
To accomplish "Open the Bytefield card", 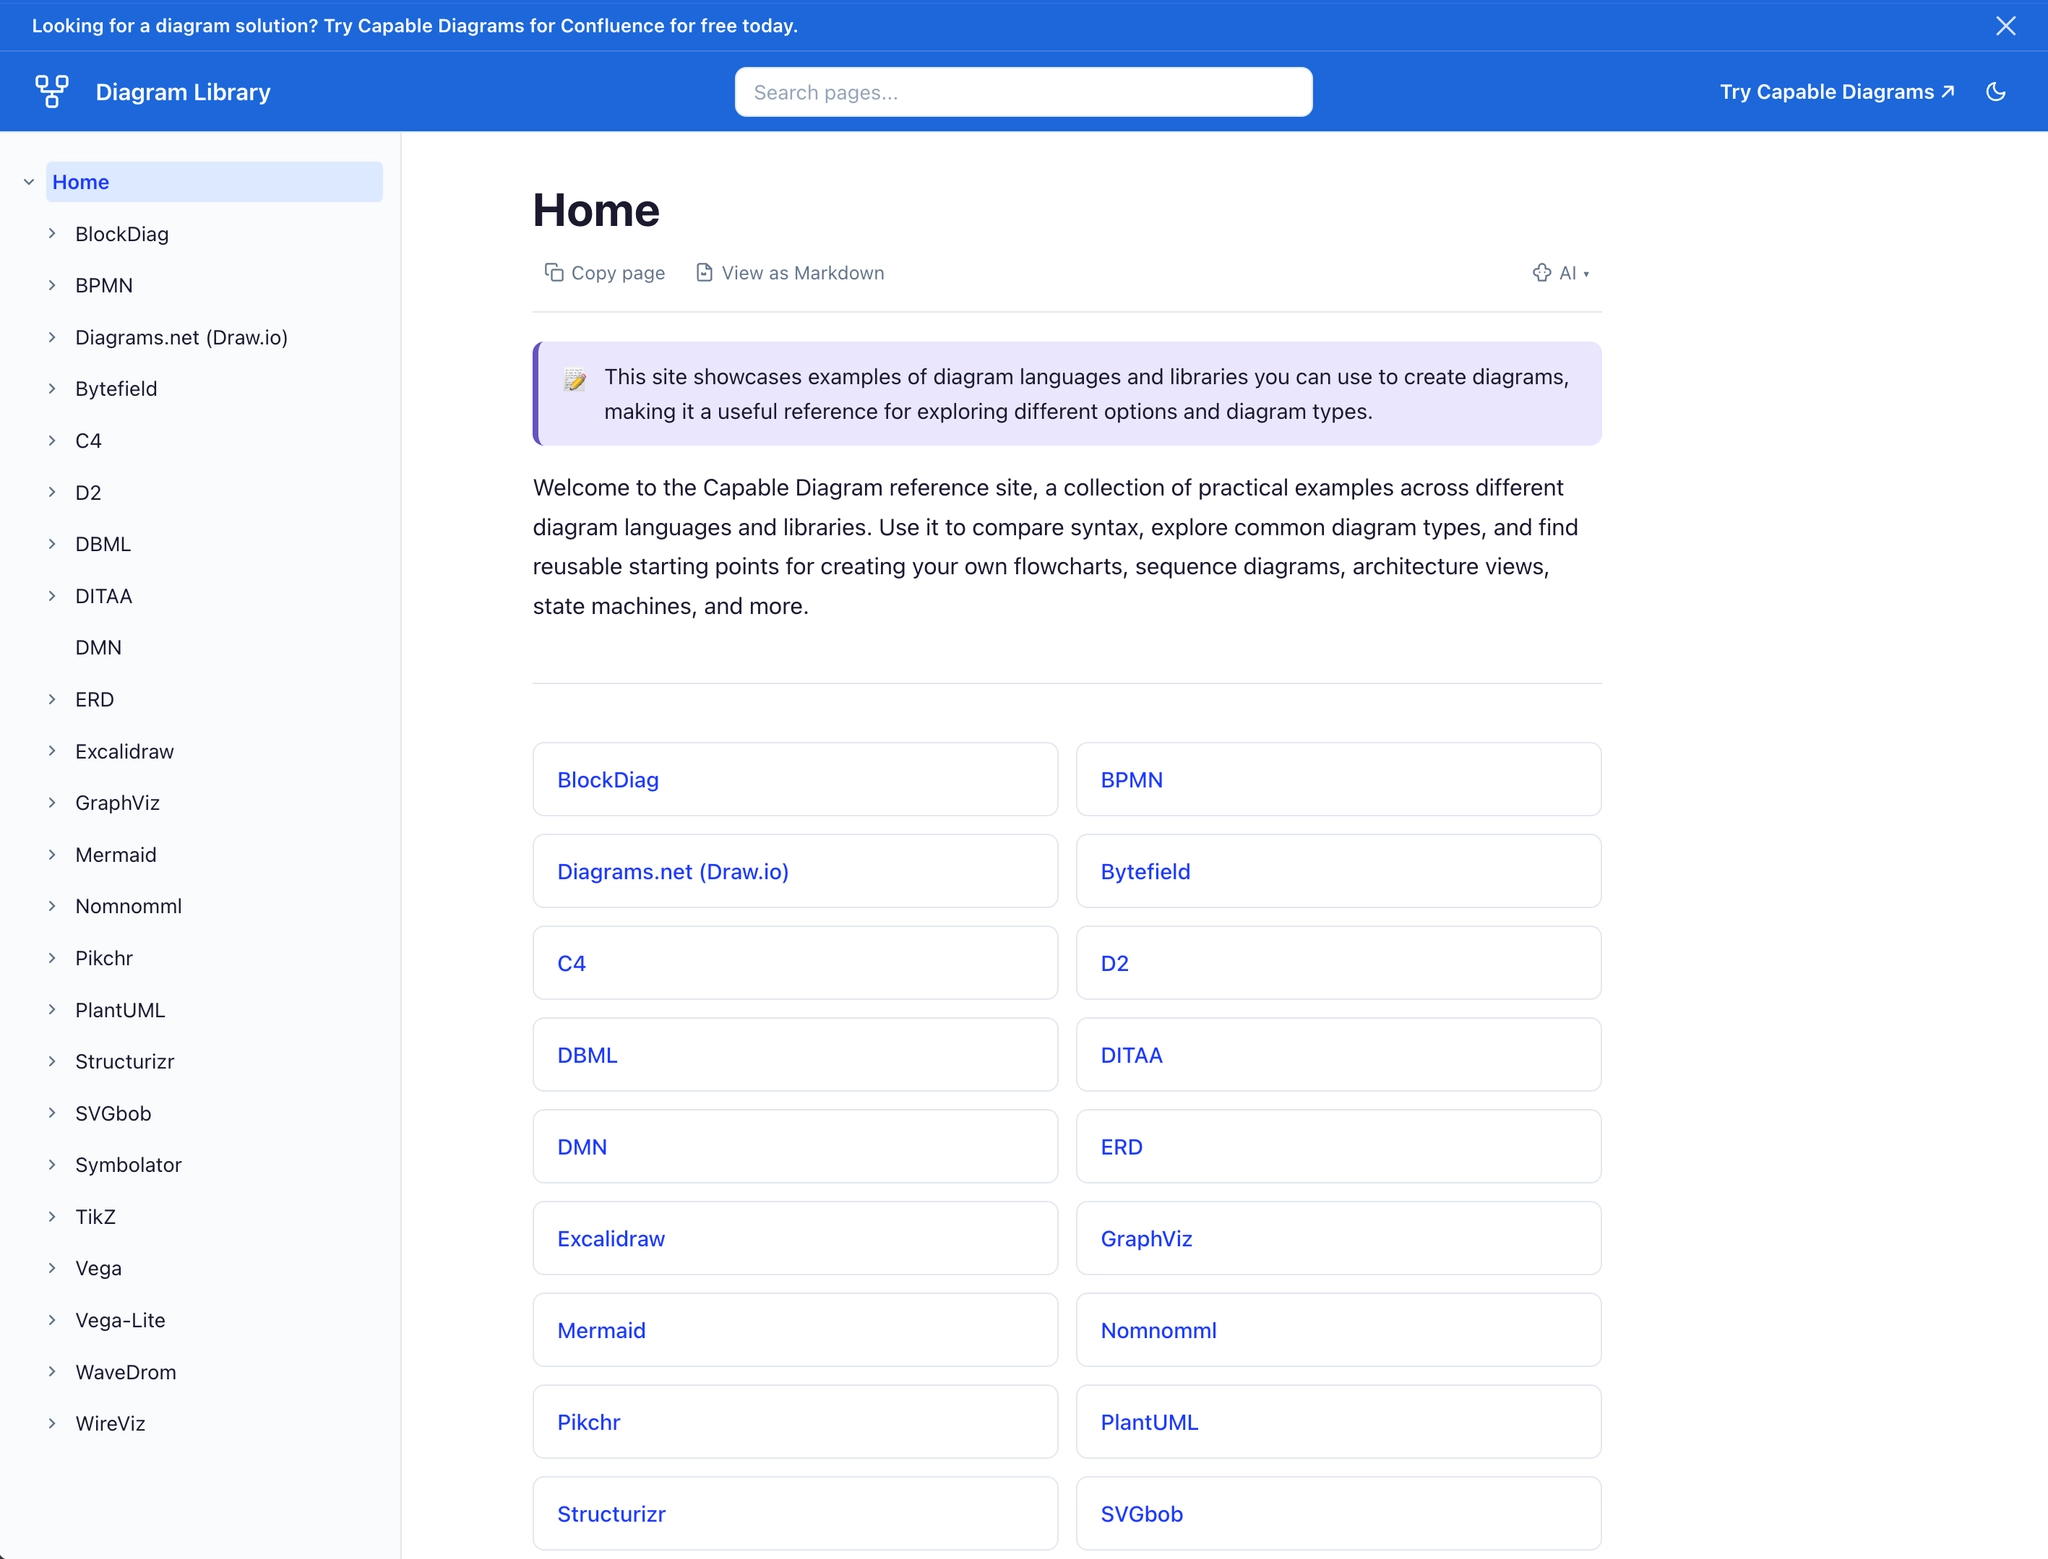I will tap(1338, 871).
